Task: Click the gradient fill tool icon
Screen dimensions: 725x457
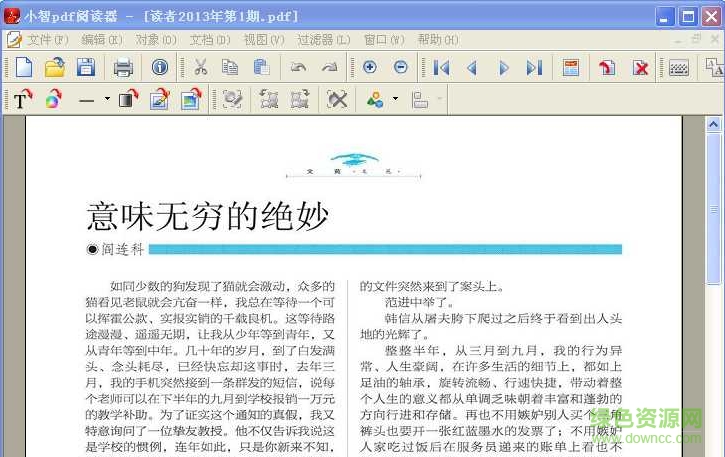Action: tap(129, 99)
